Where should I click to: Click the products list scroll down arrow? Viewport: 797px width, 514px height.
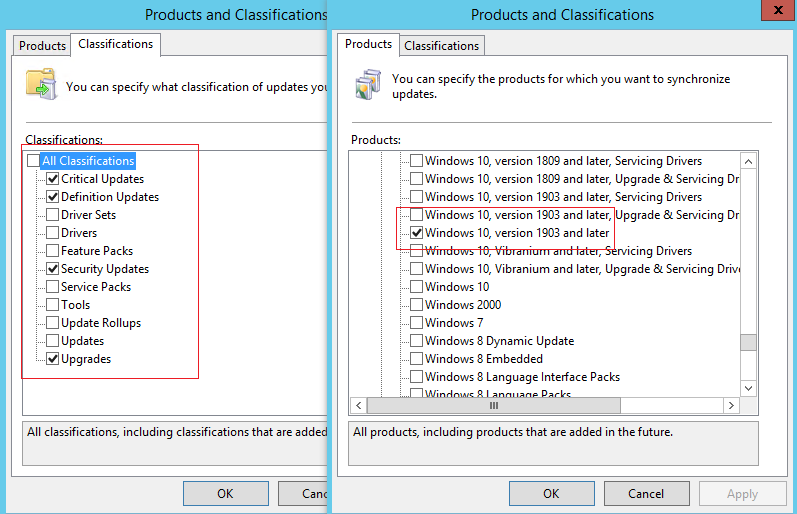(x=748, y=388)
